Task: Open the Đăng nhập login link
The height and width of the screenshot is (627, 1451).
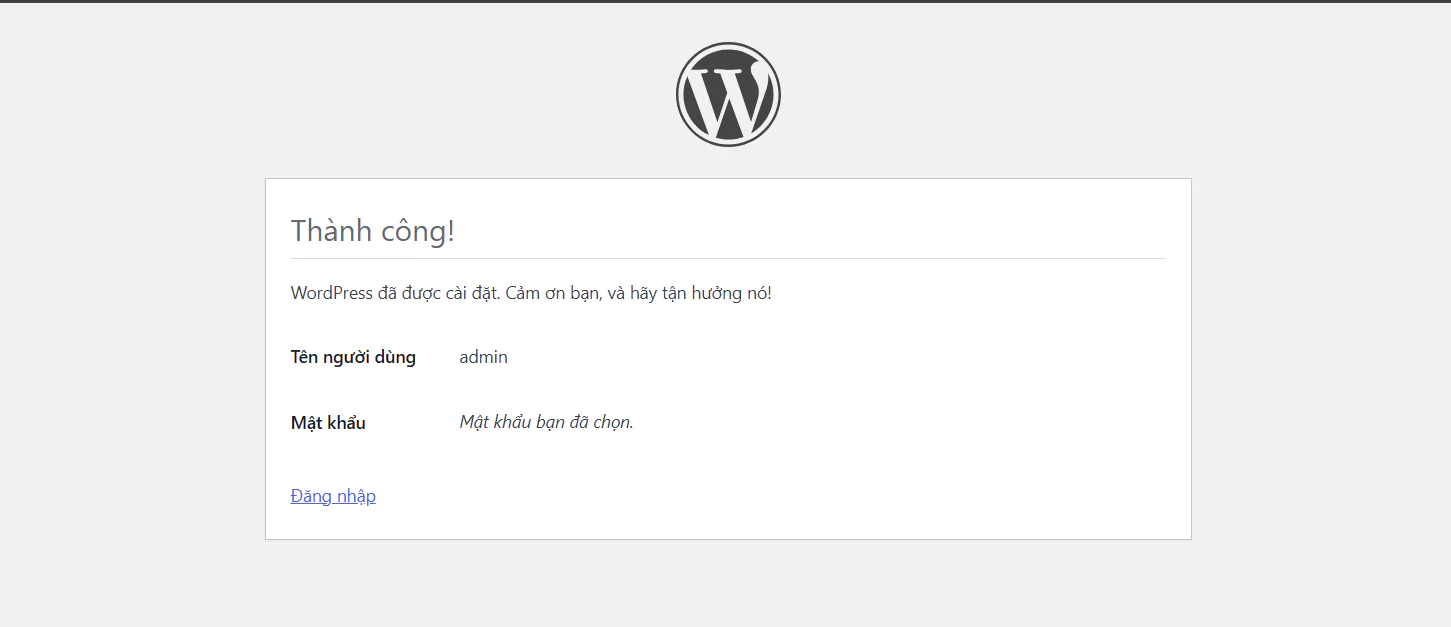Action: click(x=333, y=496)
